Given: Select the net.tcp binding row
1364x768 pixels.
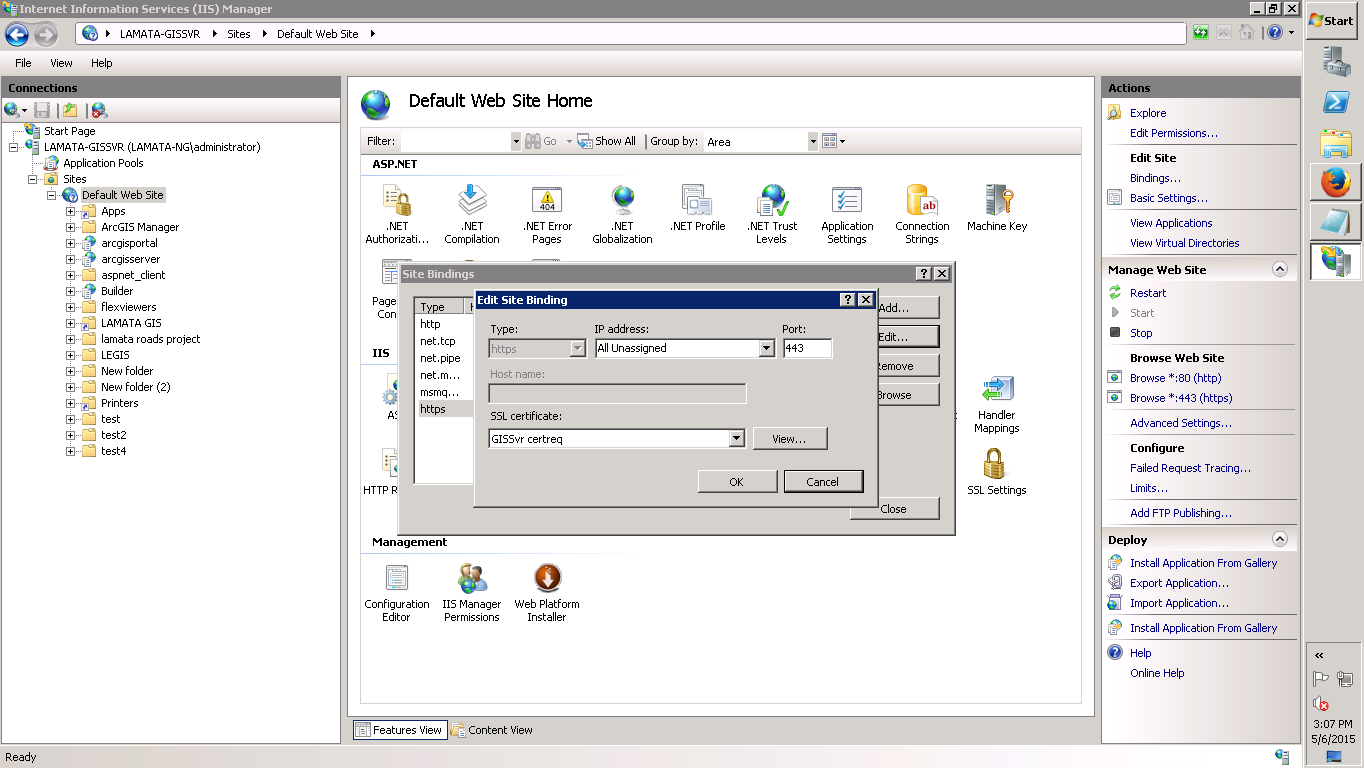Looking at the screenshot, I should pyautogui.click(x=440, y=341).
